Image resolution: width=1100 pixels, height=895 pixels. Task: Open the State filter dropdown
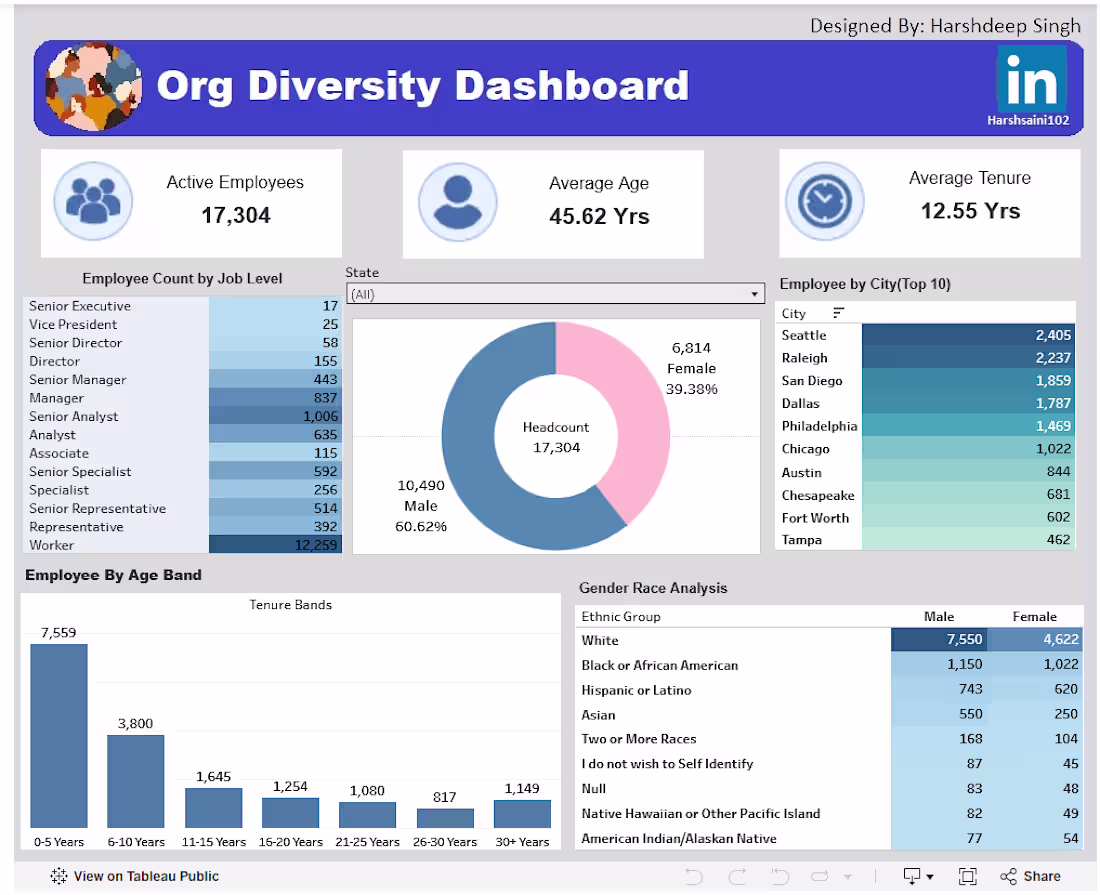[556, 294]
